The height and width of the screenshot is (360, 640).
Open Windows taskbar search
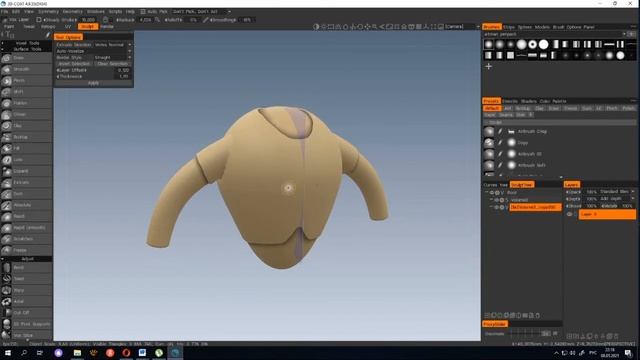[x=24, y=353]
